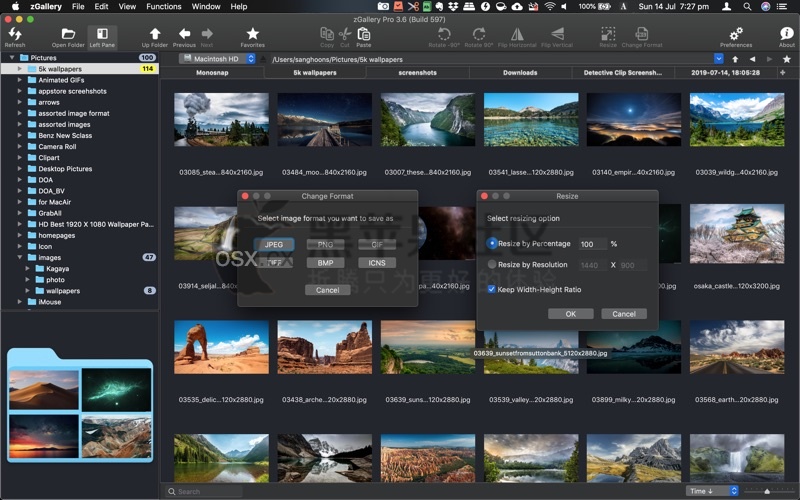
Task: Open Favorites star in toolbar
Action: [253, 34]
